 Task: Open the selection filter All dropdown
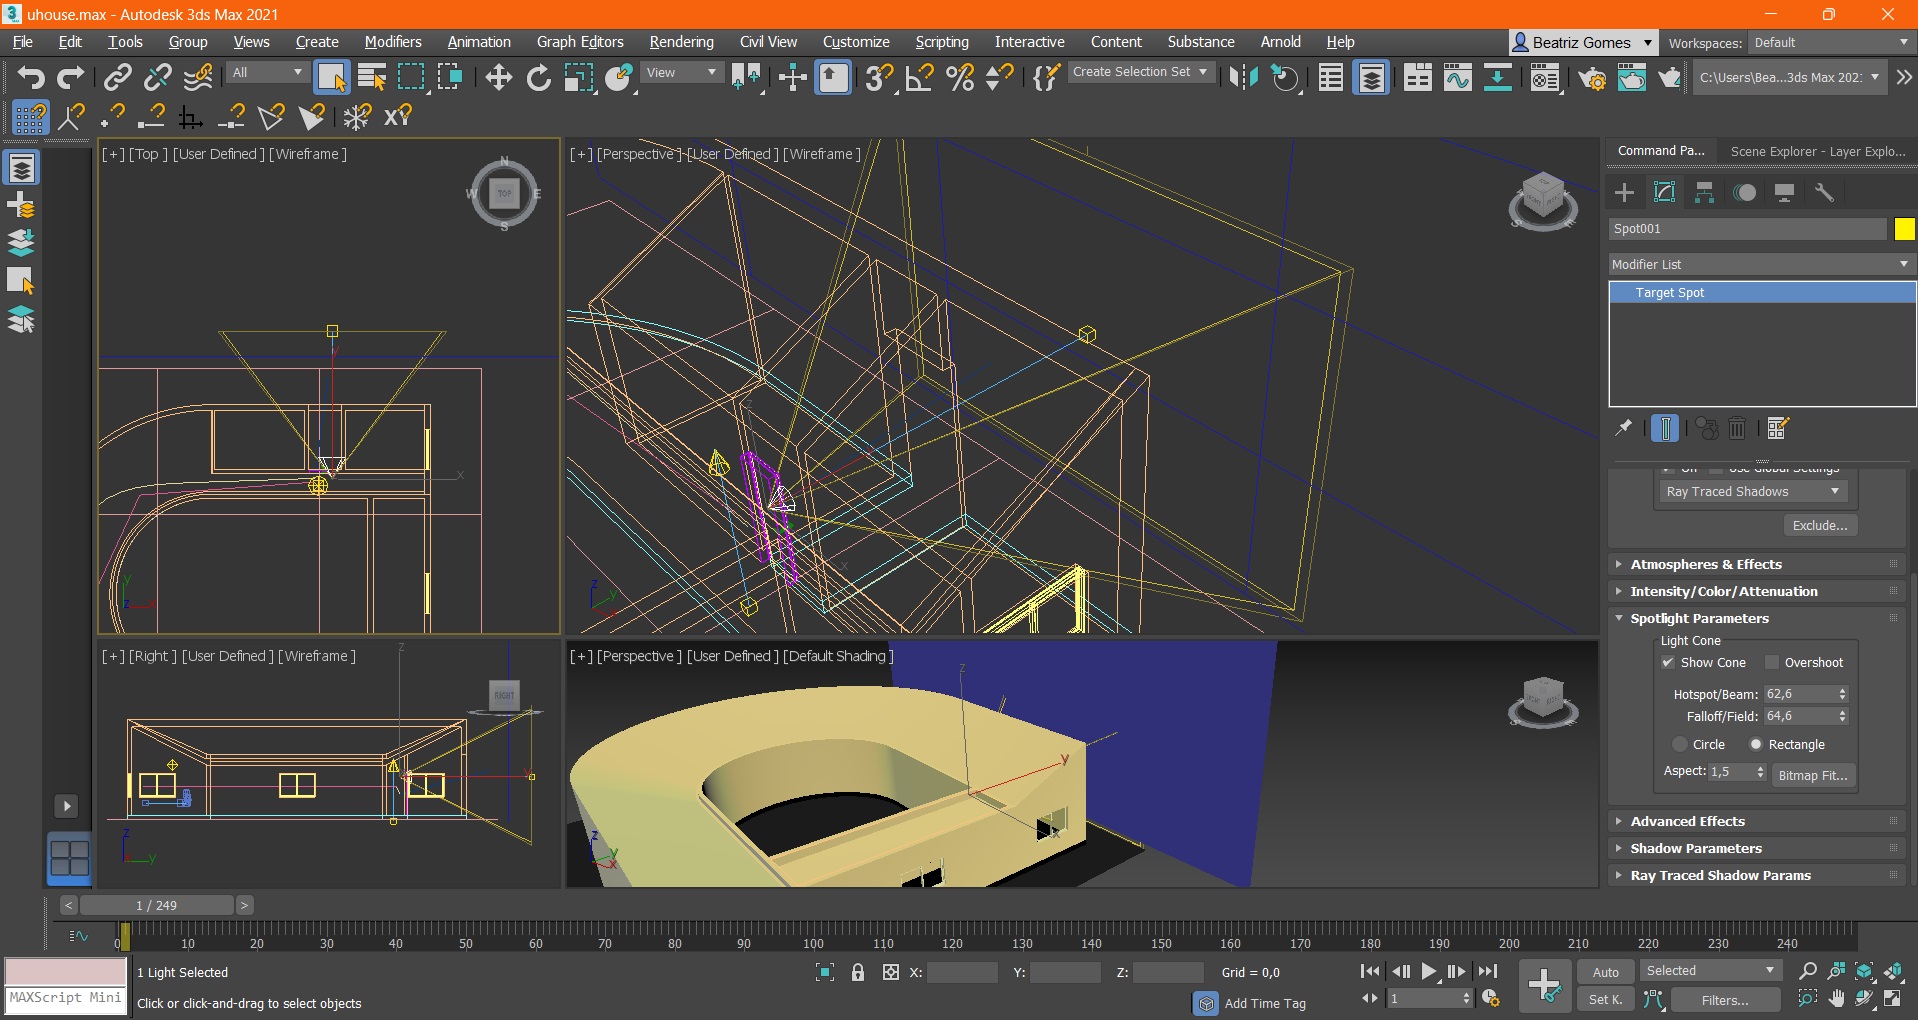pyautogui.click(x=267, y=72)
